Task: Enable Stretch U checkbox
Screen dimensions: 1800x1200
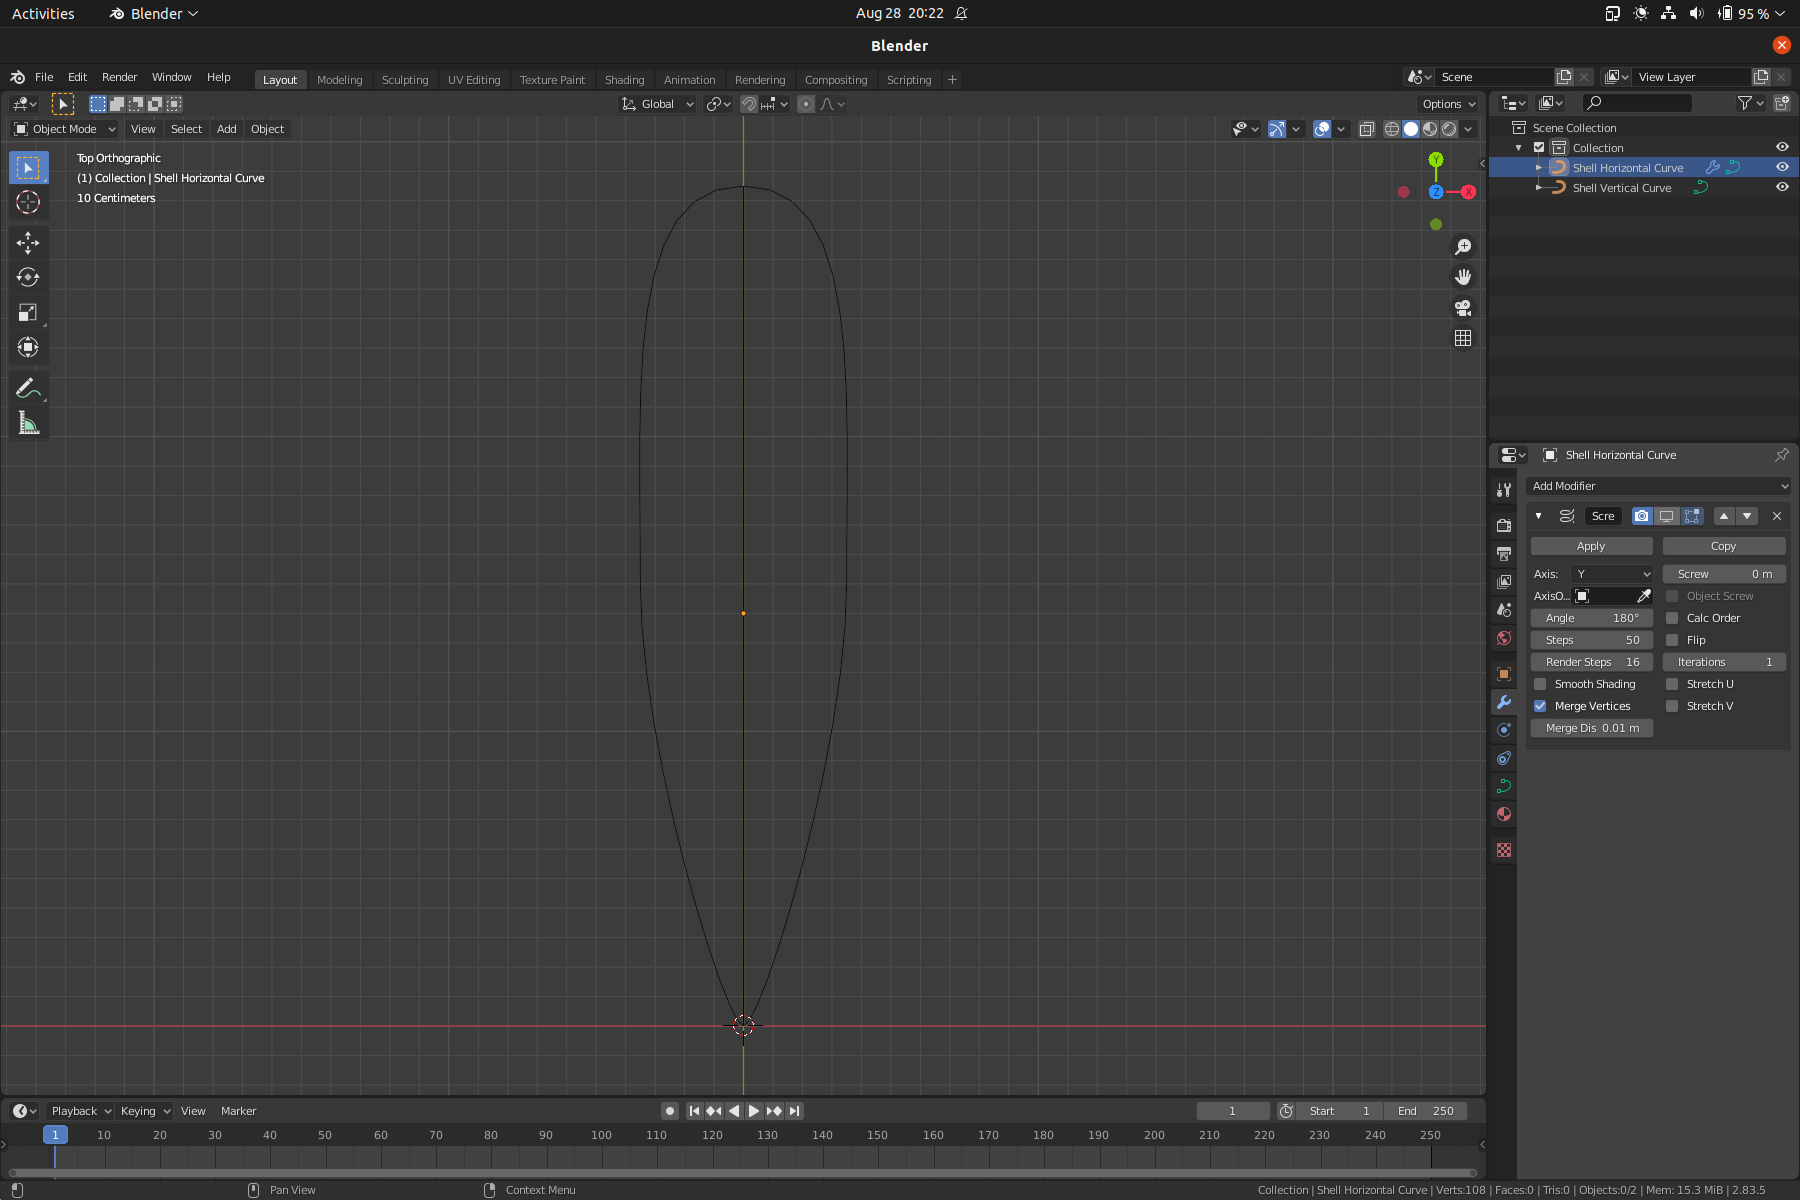Action: pyautogui.click(x=1672, y=684)
